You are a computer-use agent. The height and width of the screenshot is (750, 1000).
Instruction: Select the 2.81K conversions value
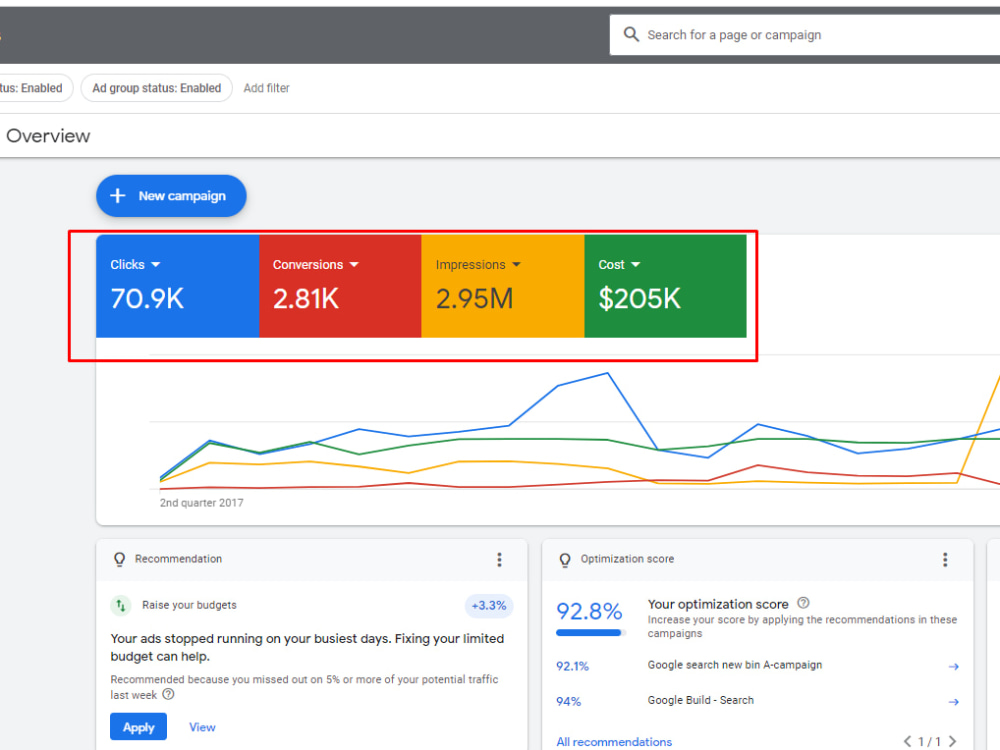coord(306,298)
